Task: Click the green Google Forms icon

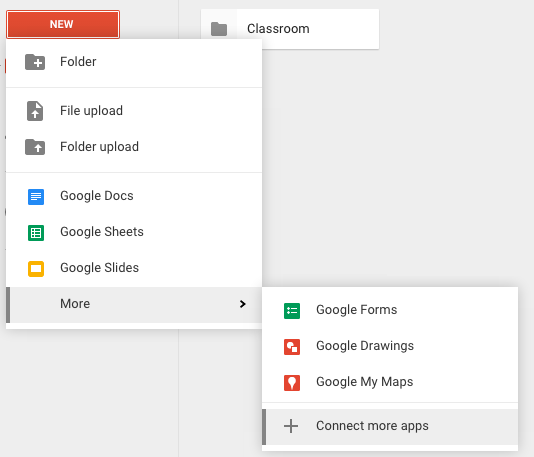Action: tap(292, 311)
